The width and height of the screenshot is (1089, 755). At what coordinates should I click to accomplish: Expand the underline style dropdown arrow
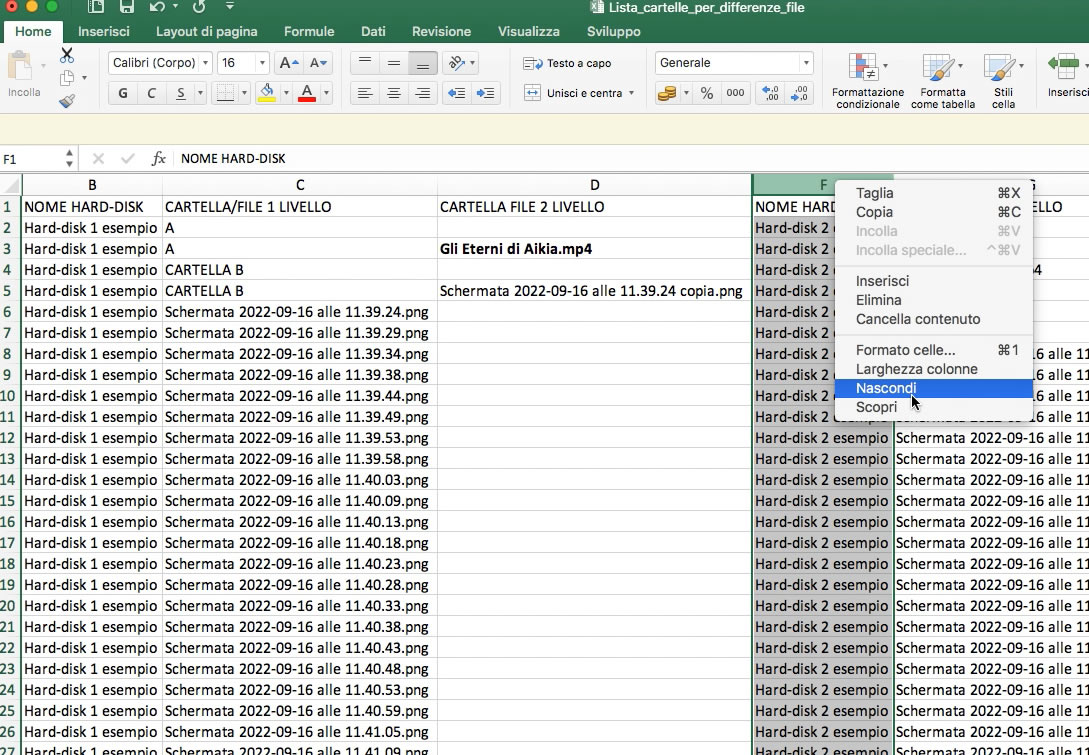pyautogui.click(x=201, y=93)
